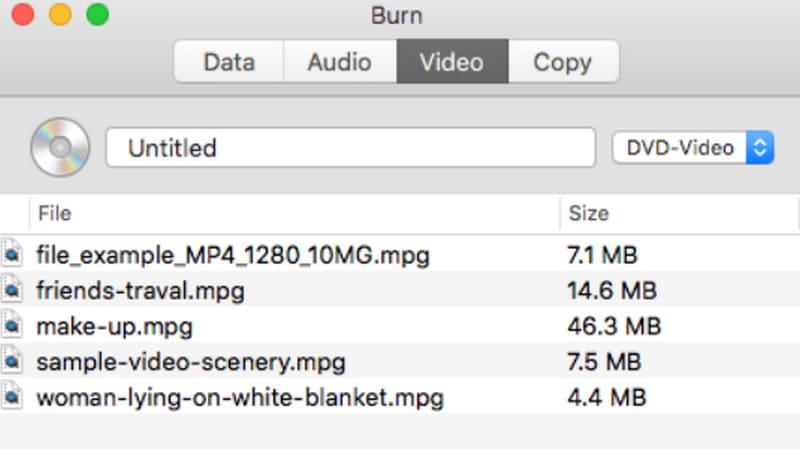Click the file icon for file_example_MP4_1280_10MG.mpg
The width and height of the screenshot is (800, 464).
[x=12, y=255]
